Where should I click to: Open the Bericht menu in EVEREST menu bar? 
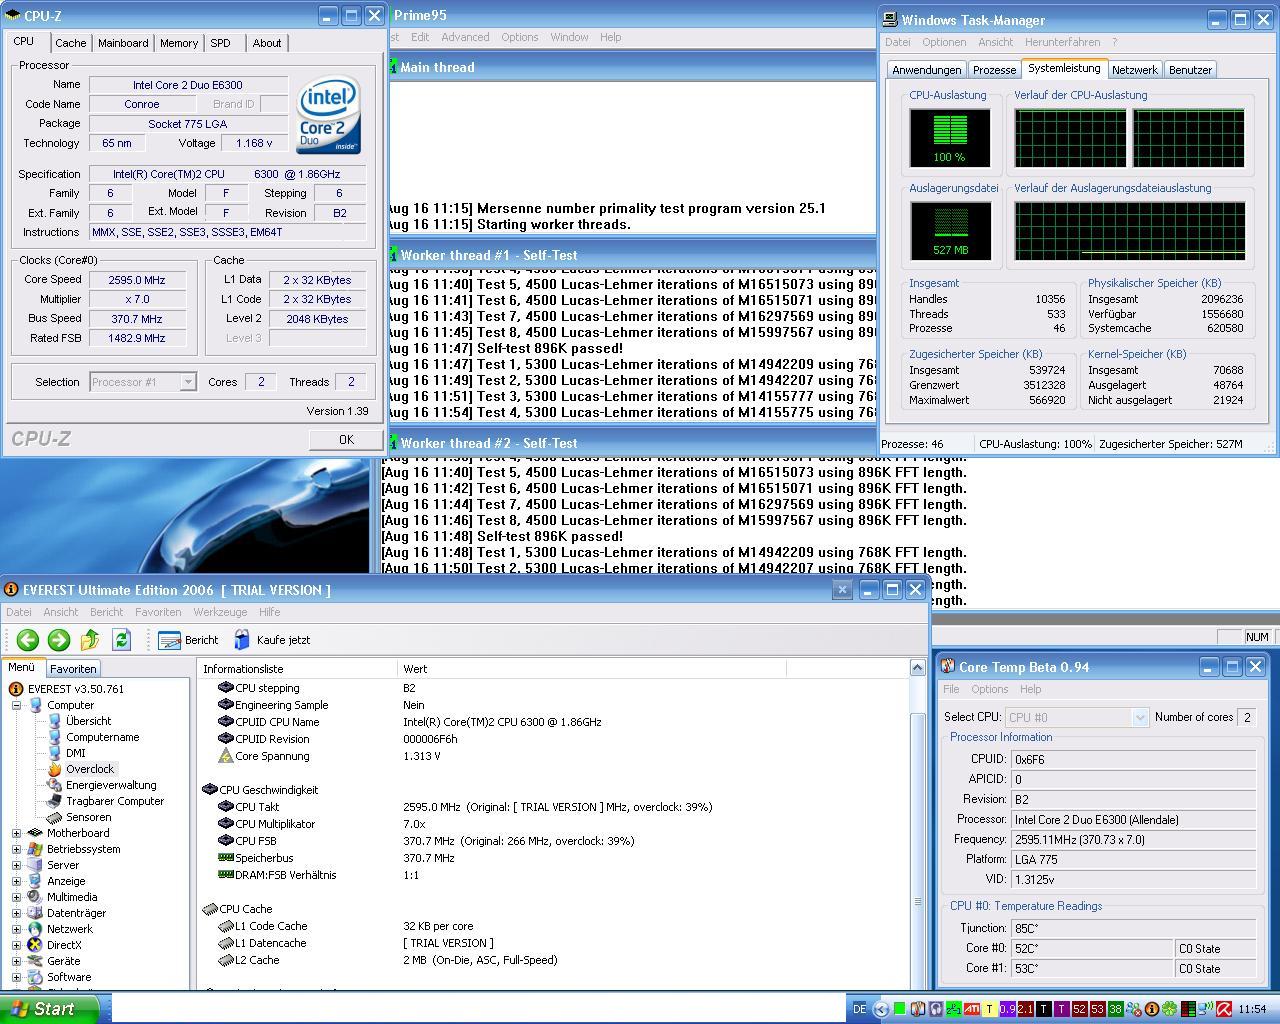(x=106, y=612)
